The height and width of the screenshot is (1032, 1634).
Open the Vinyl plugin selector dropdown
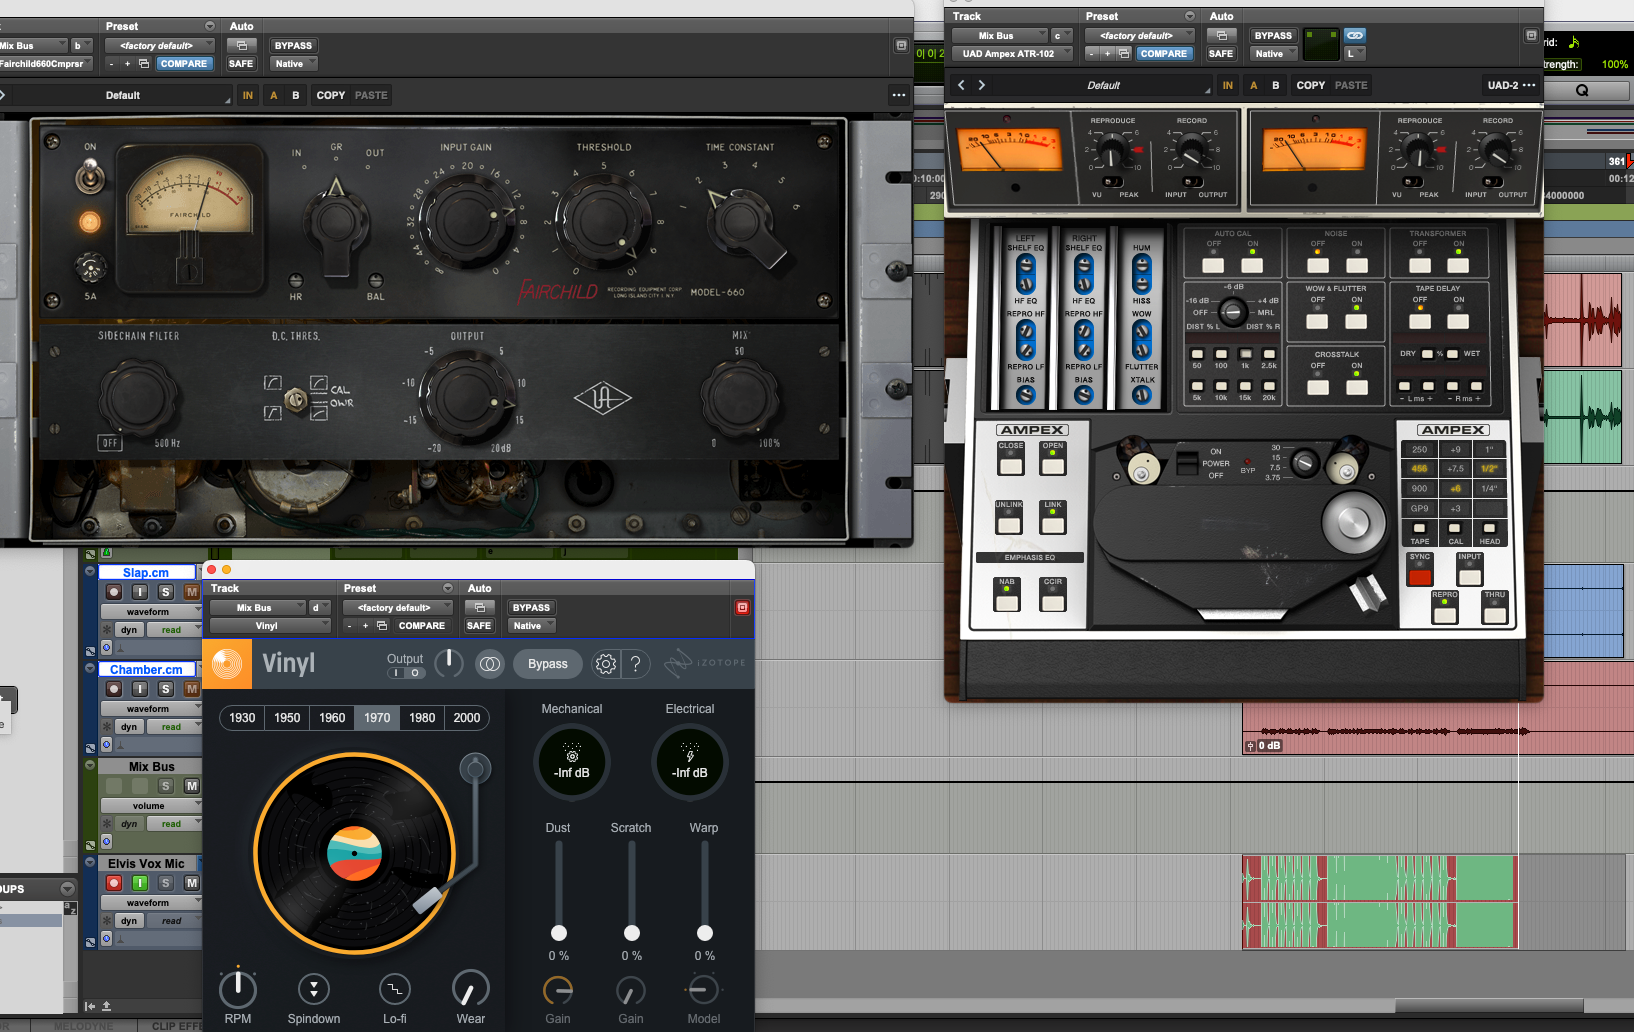coord(270,625)
